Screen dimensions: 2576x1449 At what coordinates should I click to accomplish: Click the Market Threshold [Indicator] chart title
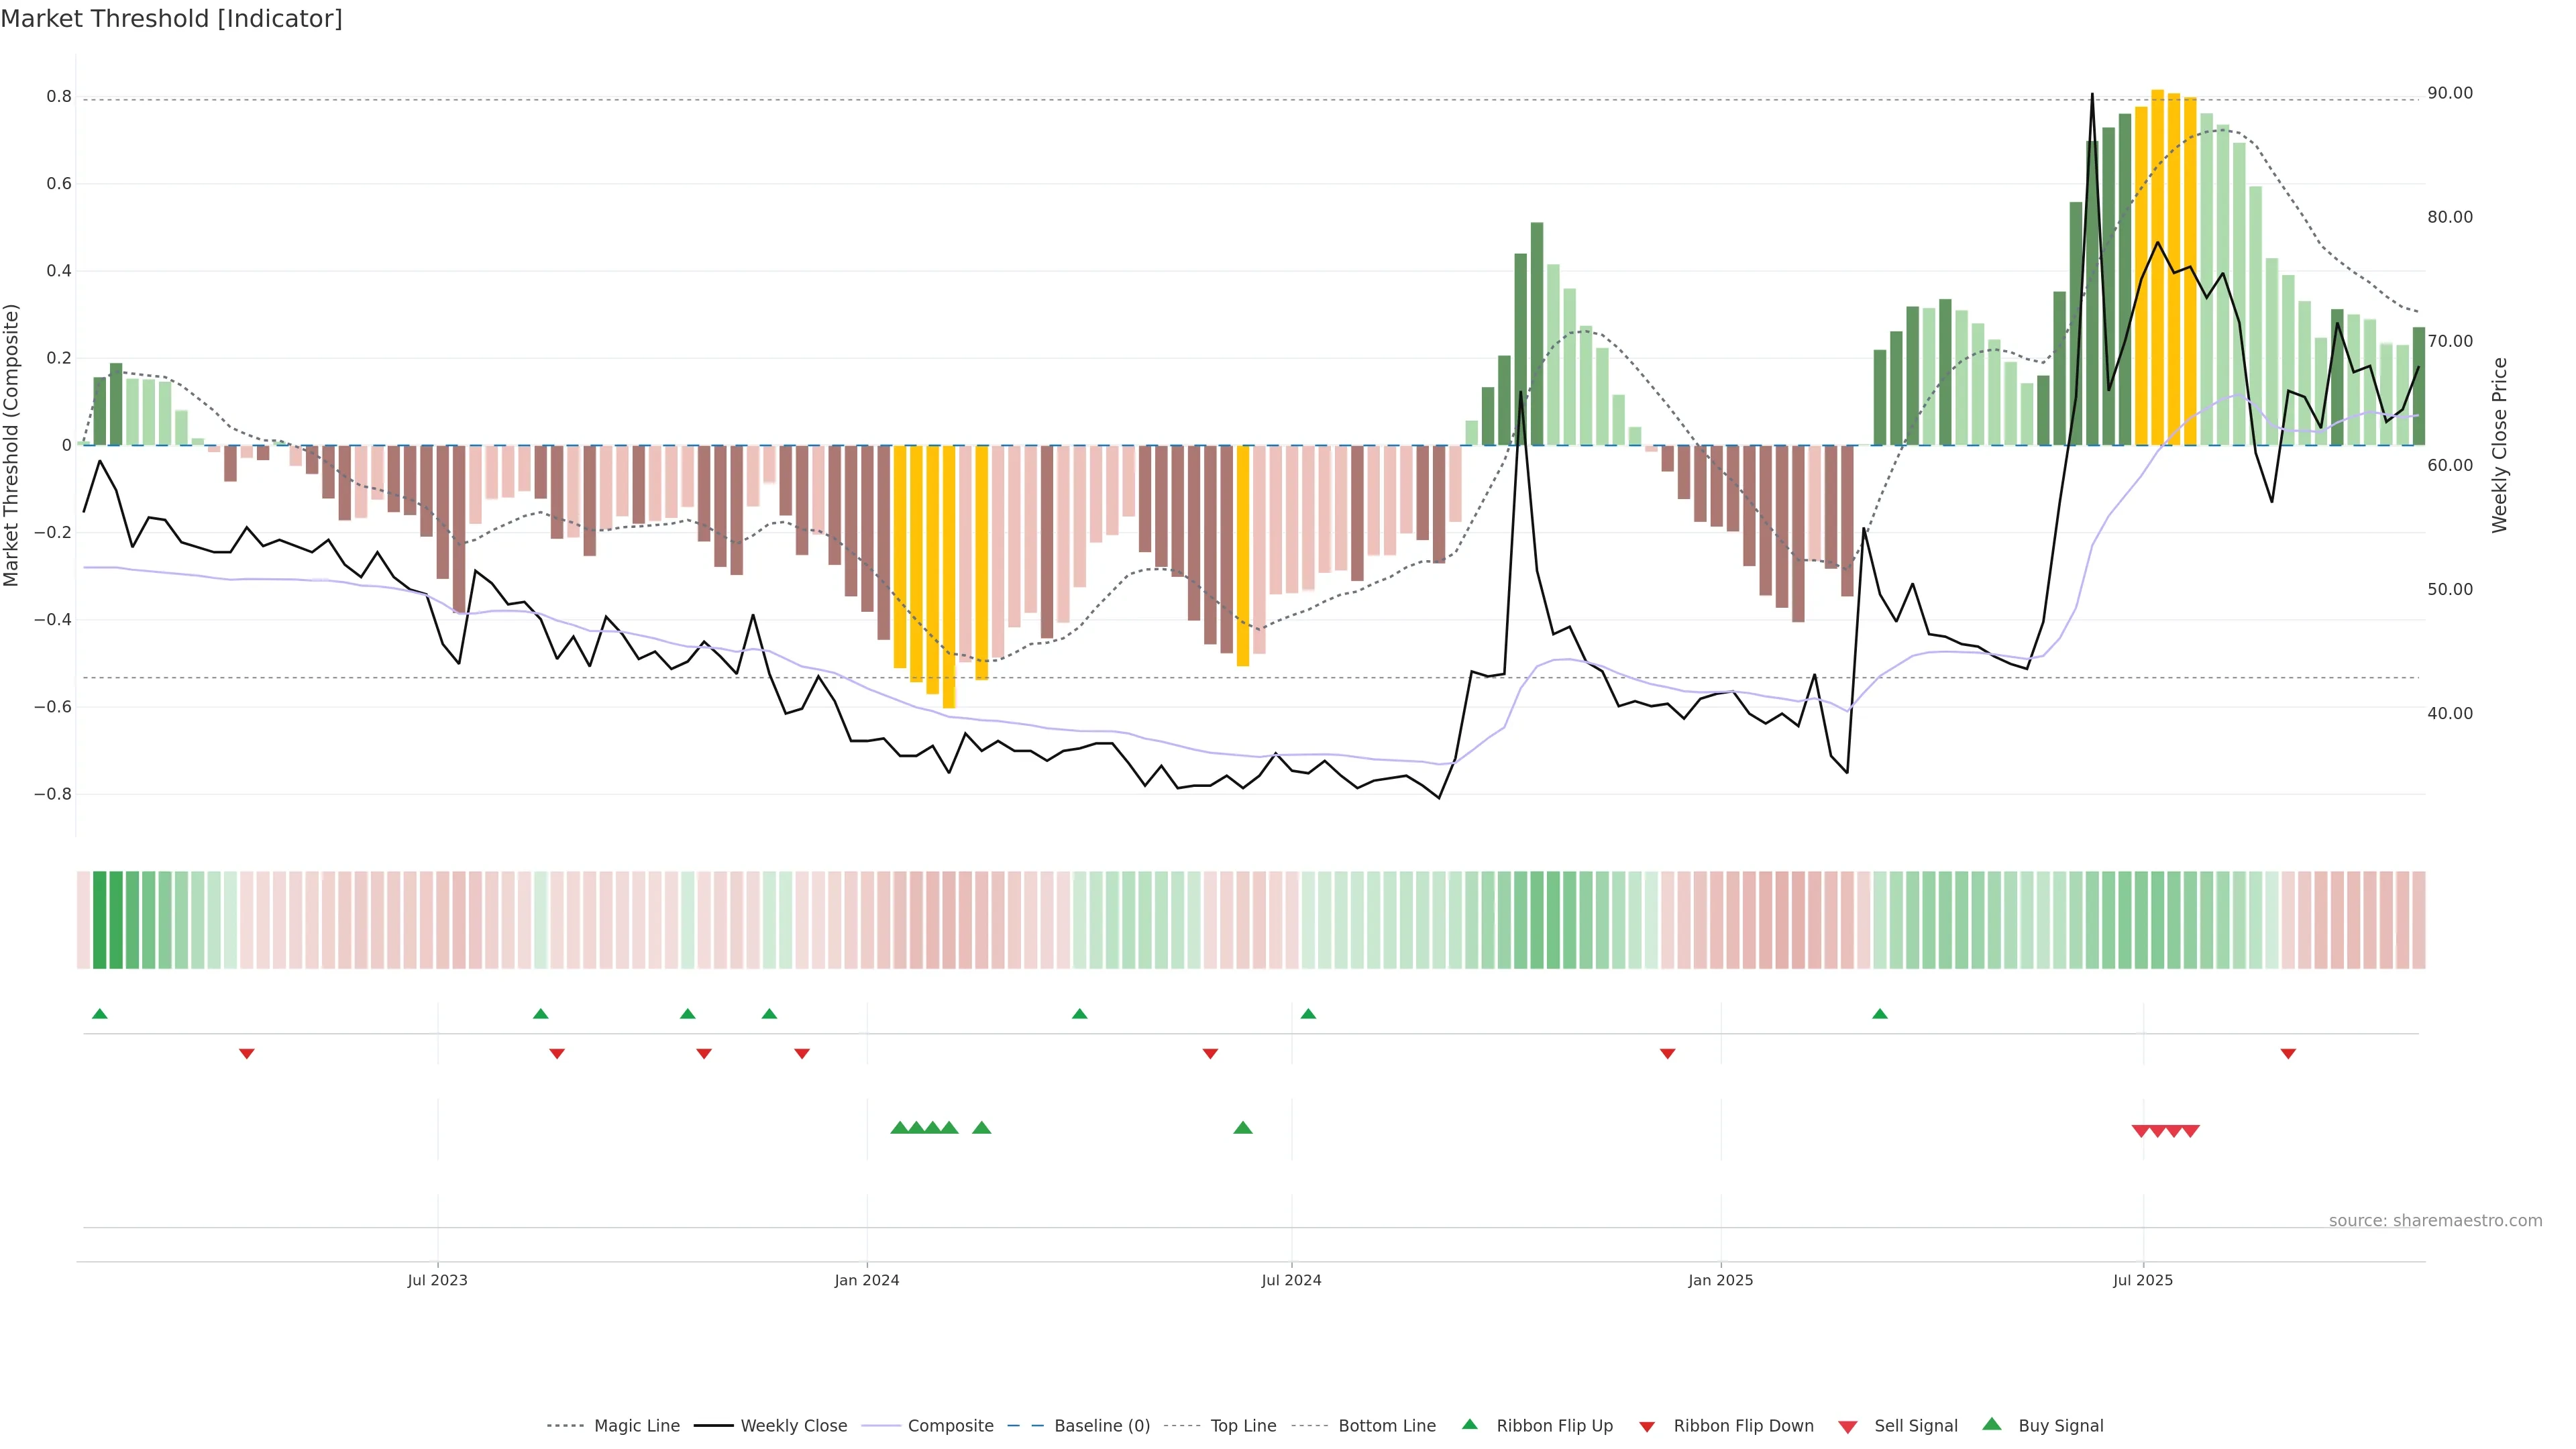point(172,19)
